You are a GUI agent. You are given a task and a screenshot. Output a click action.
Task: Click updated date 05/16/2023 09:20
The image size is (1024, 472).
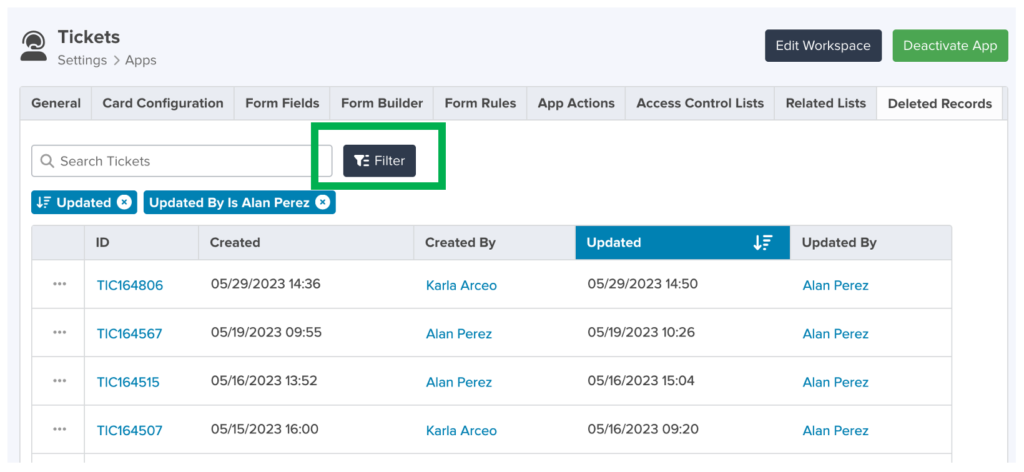643,429
